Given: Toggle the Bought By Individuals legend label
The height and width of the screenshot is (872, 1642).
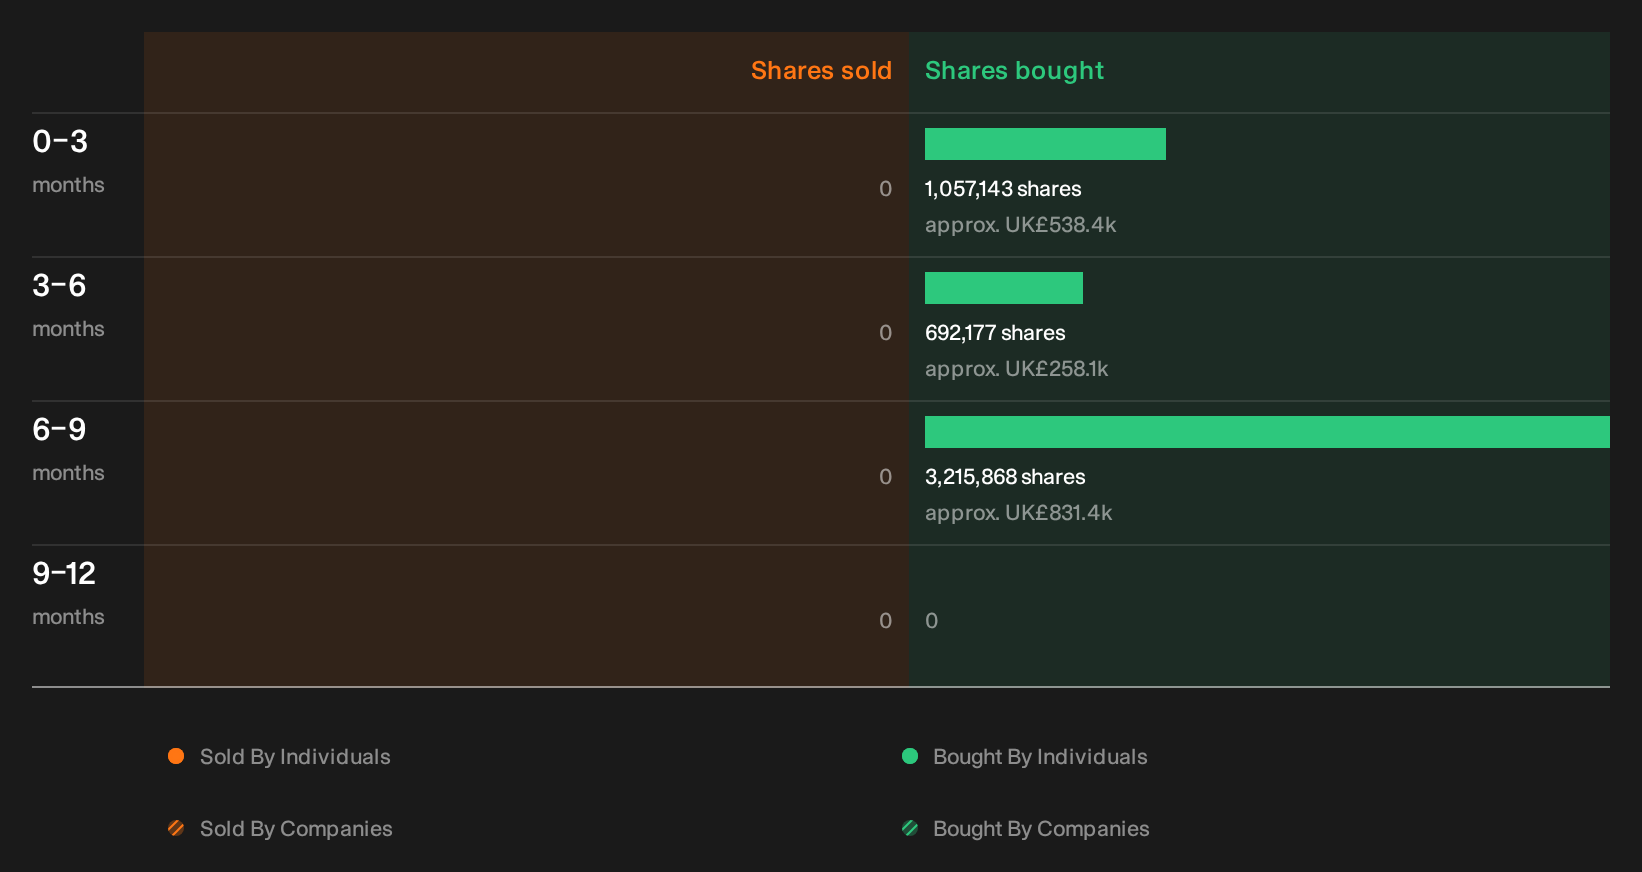Looking at the screenshot, I should coord(1040,757).
